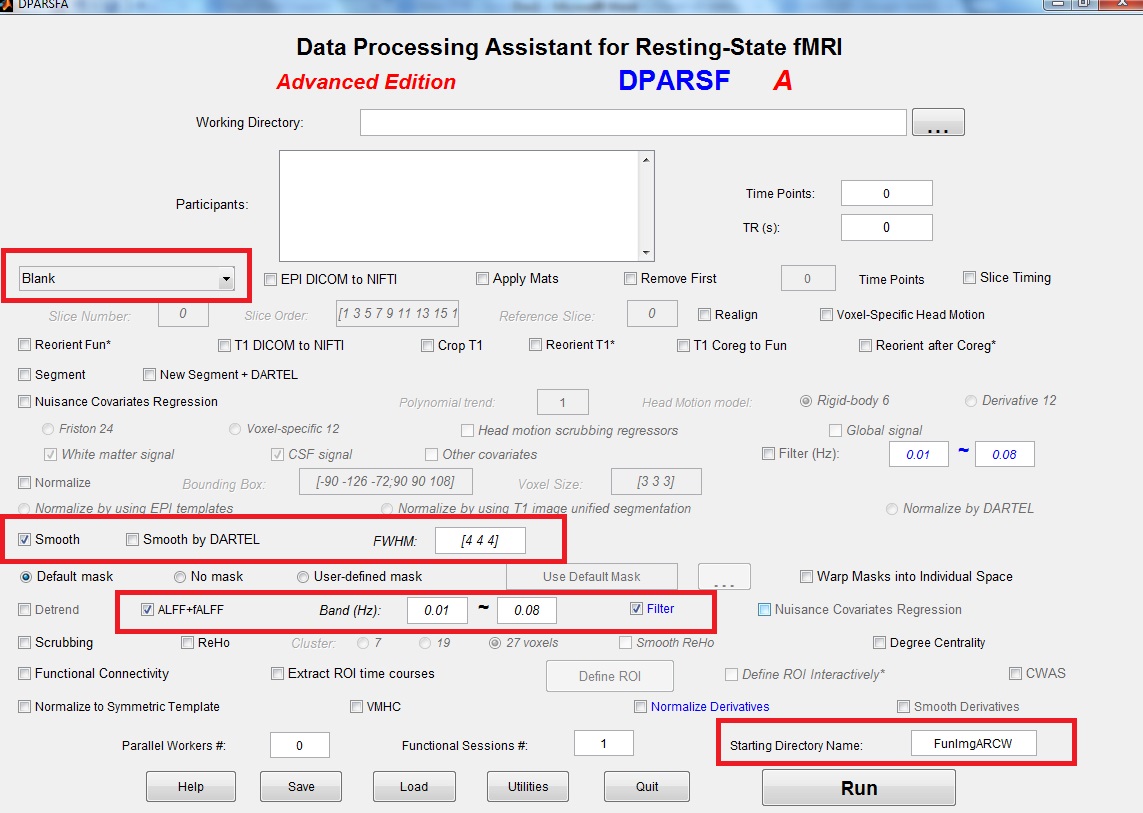Select the Default mask radio button
The height and width of the screenshot is (813, 1143).
click(26, 577)
